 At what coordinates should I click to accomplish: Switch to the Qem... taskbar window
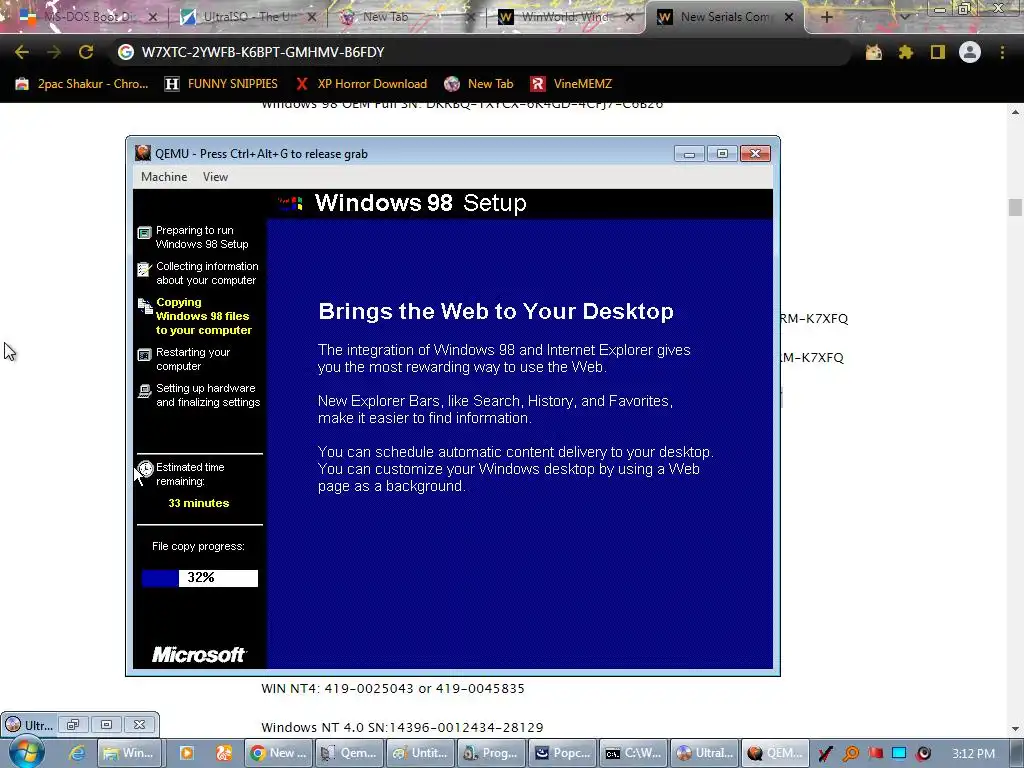coord(349,753)
